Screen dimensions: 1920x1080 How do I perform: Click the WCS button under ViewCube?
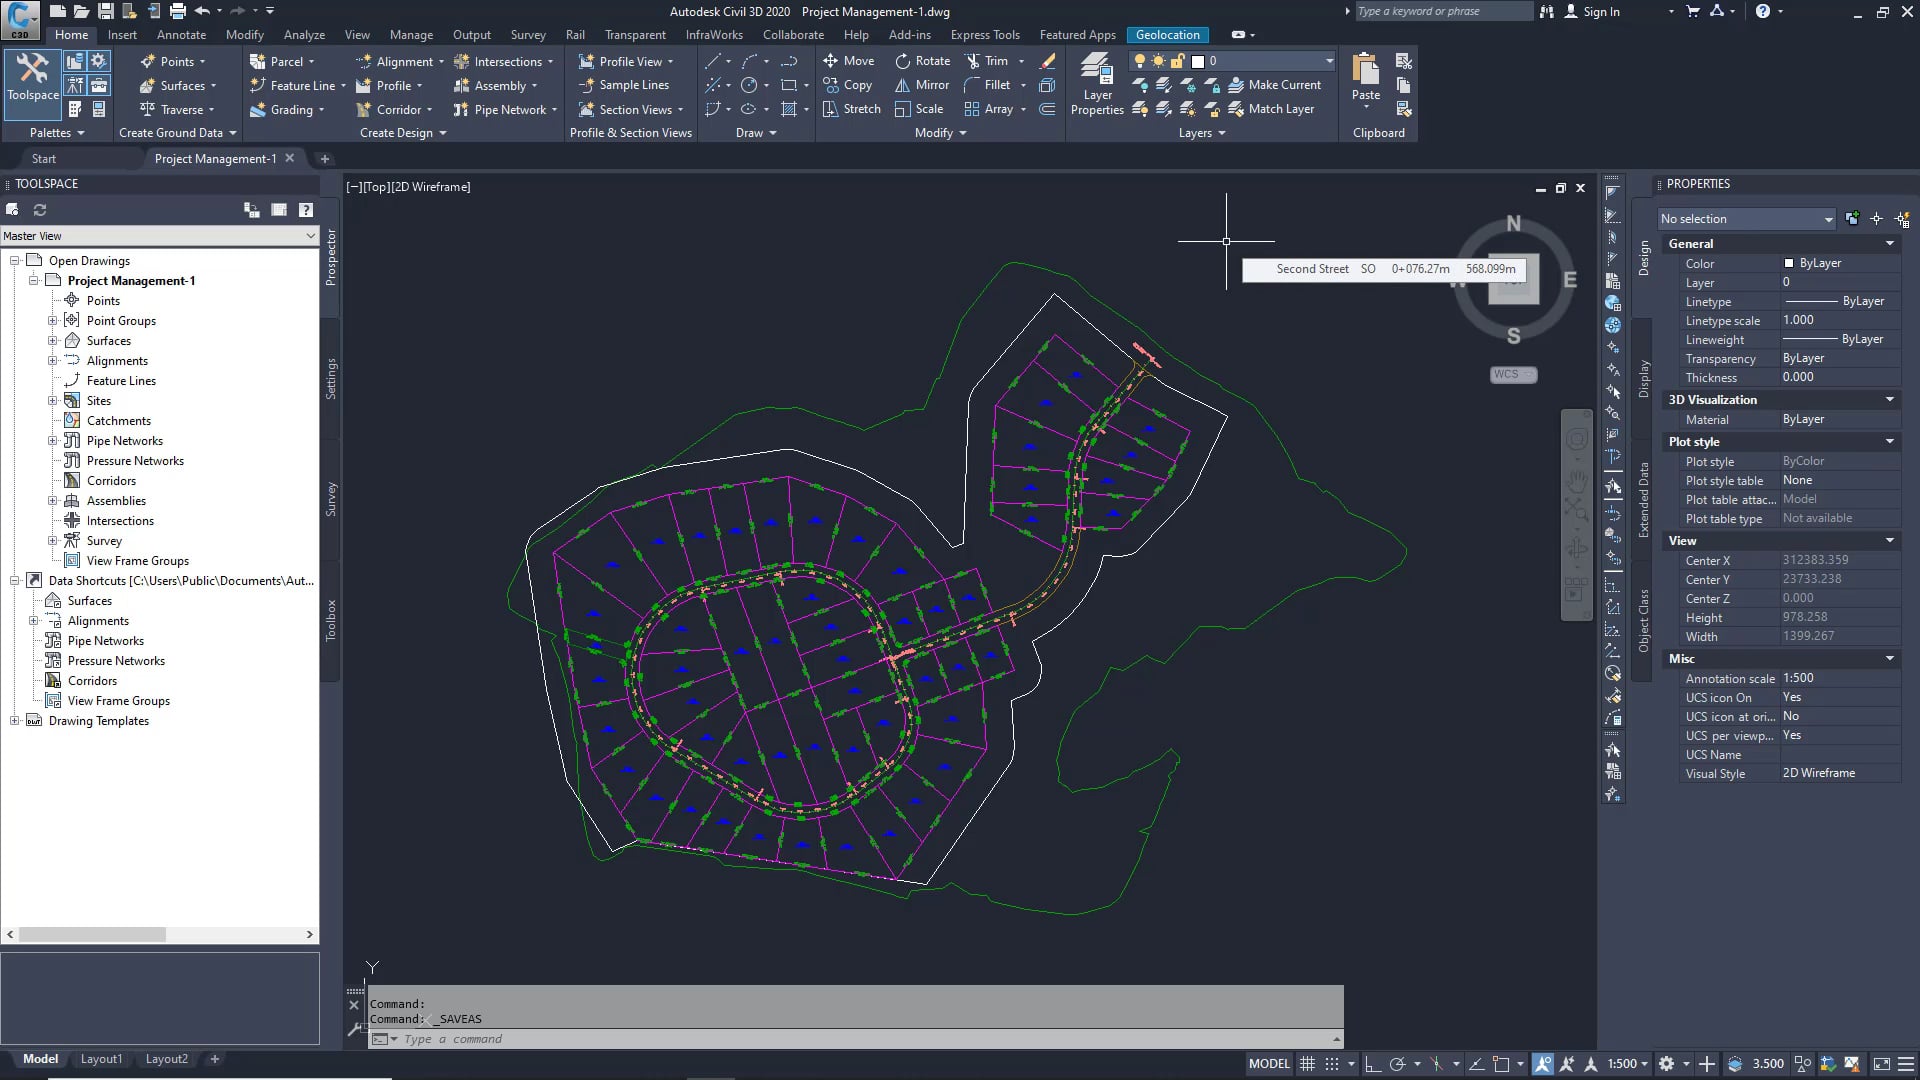point(1512,375)
